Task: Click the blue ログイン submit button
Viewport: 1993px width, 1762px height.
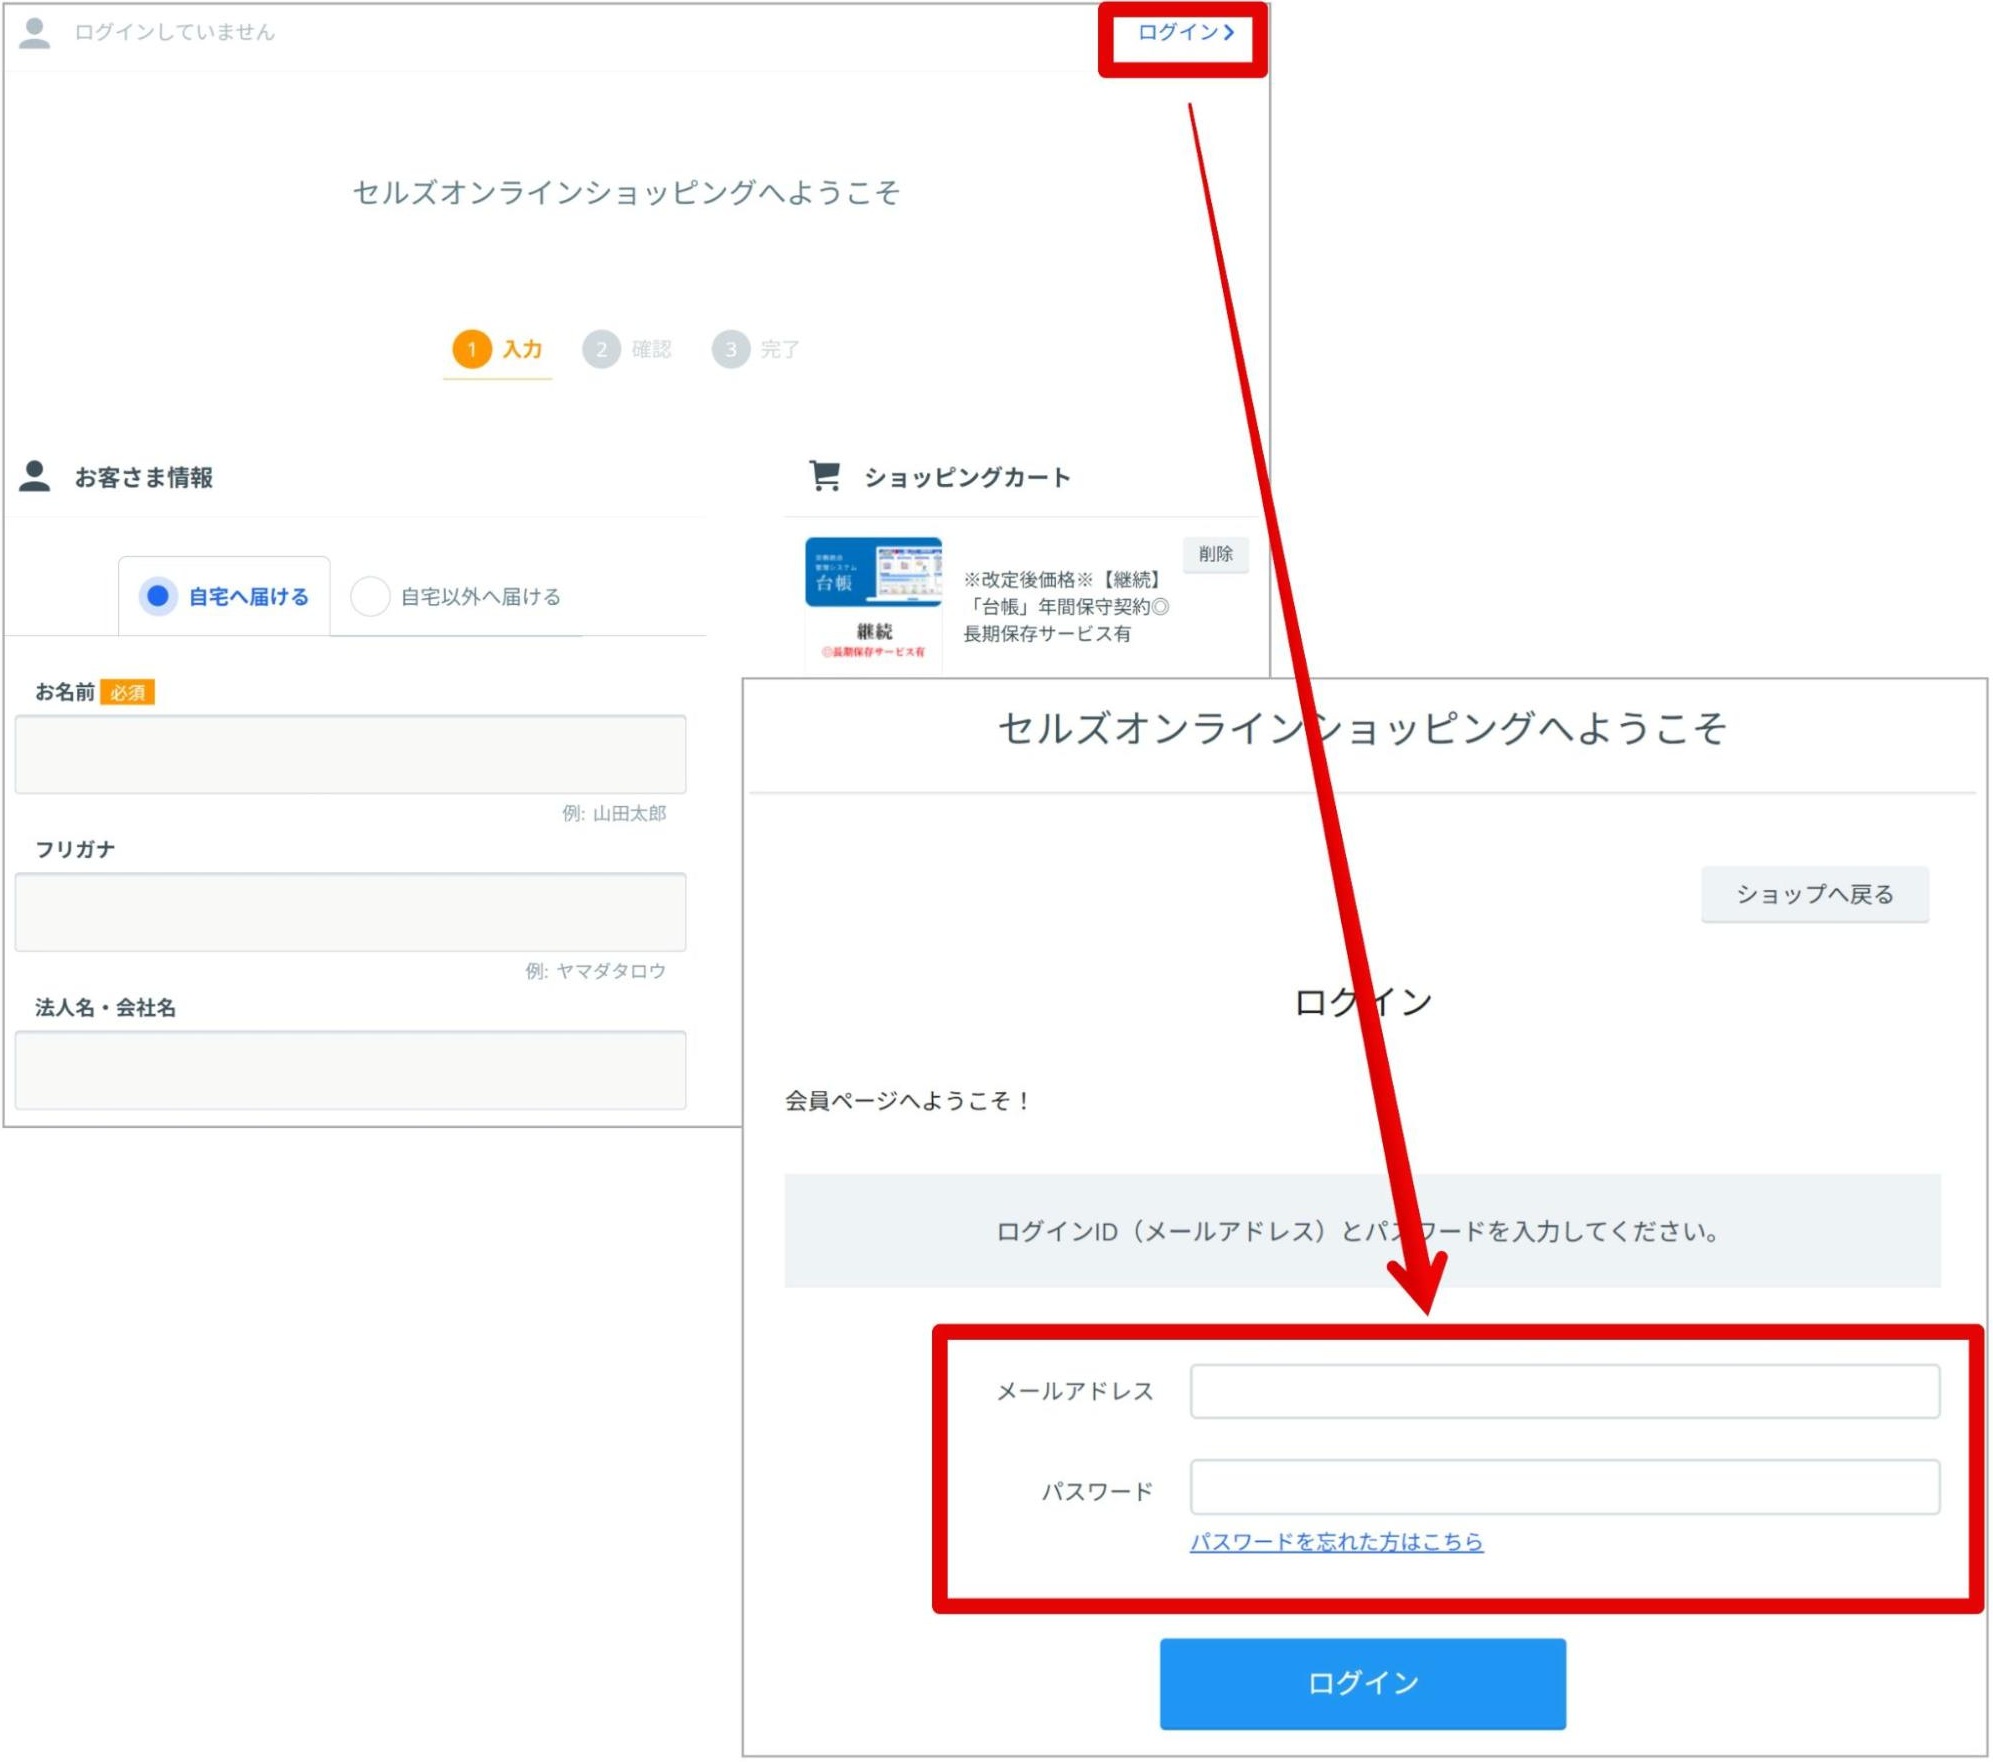Action: tap(1363, 1684)
